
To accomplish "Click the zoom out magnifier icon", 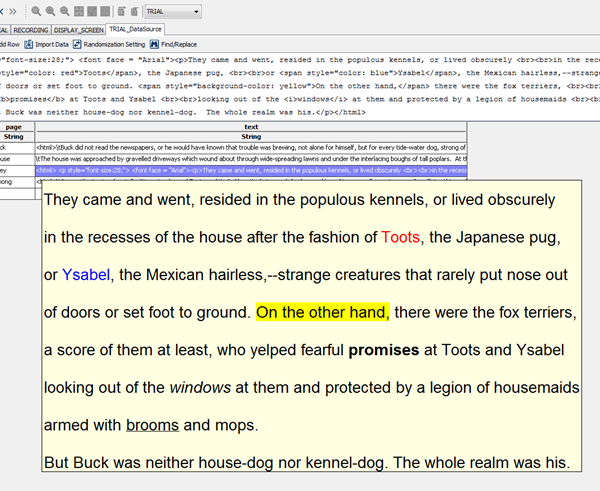I will pyautogui.click(x=64, y=11).
